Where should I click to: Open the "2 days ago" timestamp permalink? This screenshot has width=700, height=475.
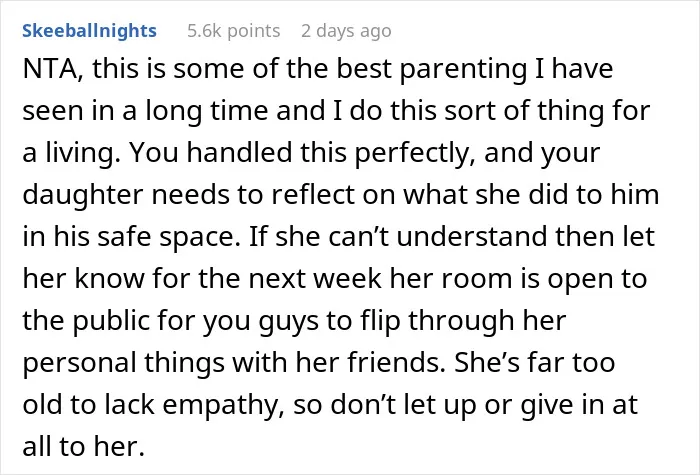pyautogui.click(x=346, y=31)
